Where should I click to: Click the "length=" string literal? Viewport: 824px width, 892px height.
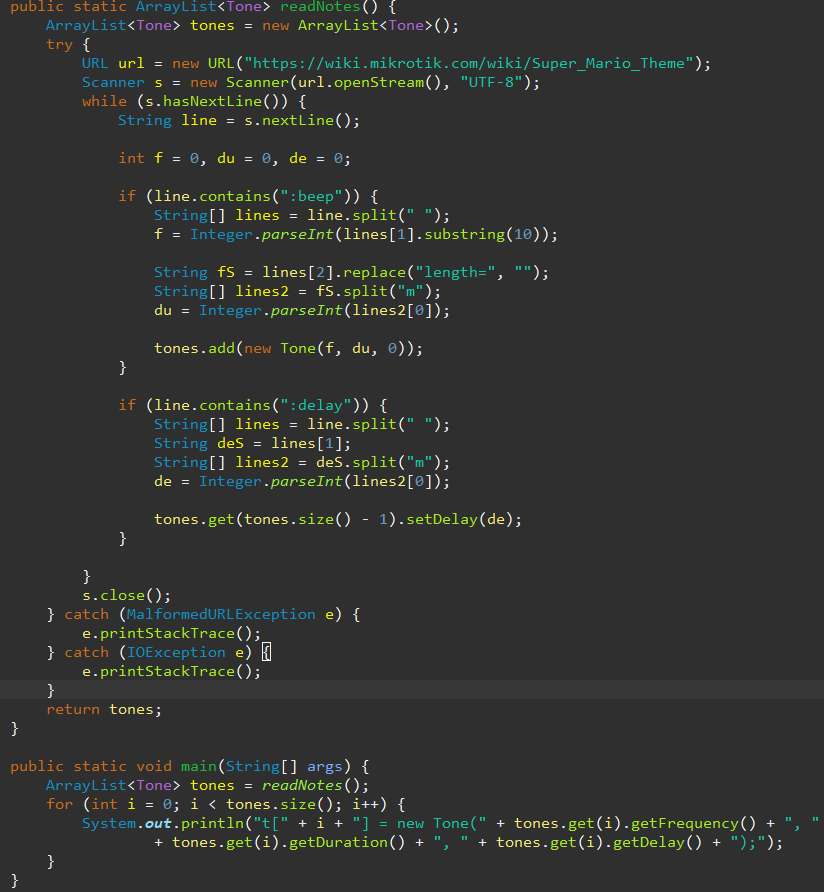[x=455, y=272]
